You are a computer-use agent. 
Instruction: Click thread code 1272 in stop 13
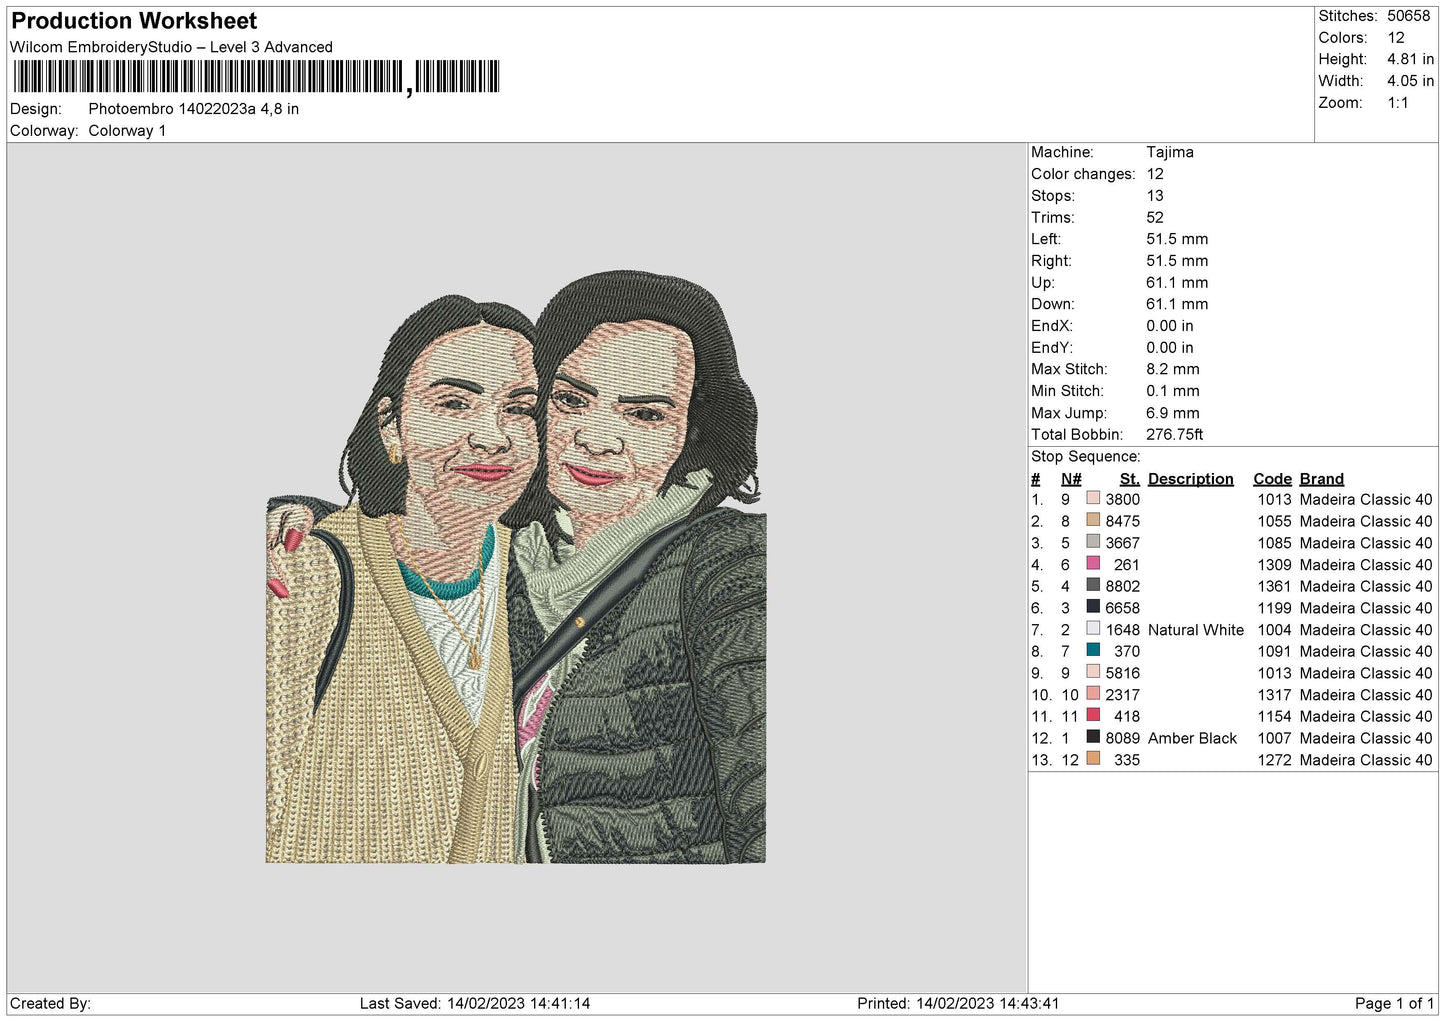(1275, 760)
